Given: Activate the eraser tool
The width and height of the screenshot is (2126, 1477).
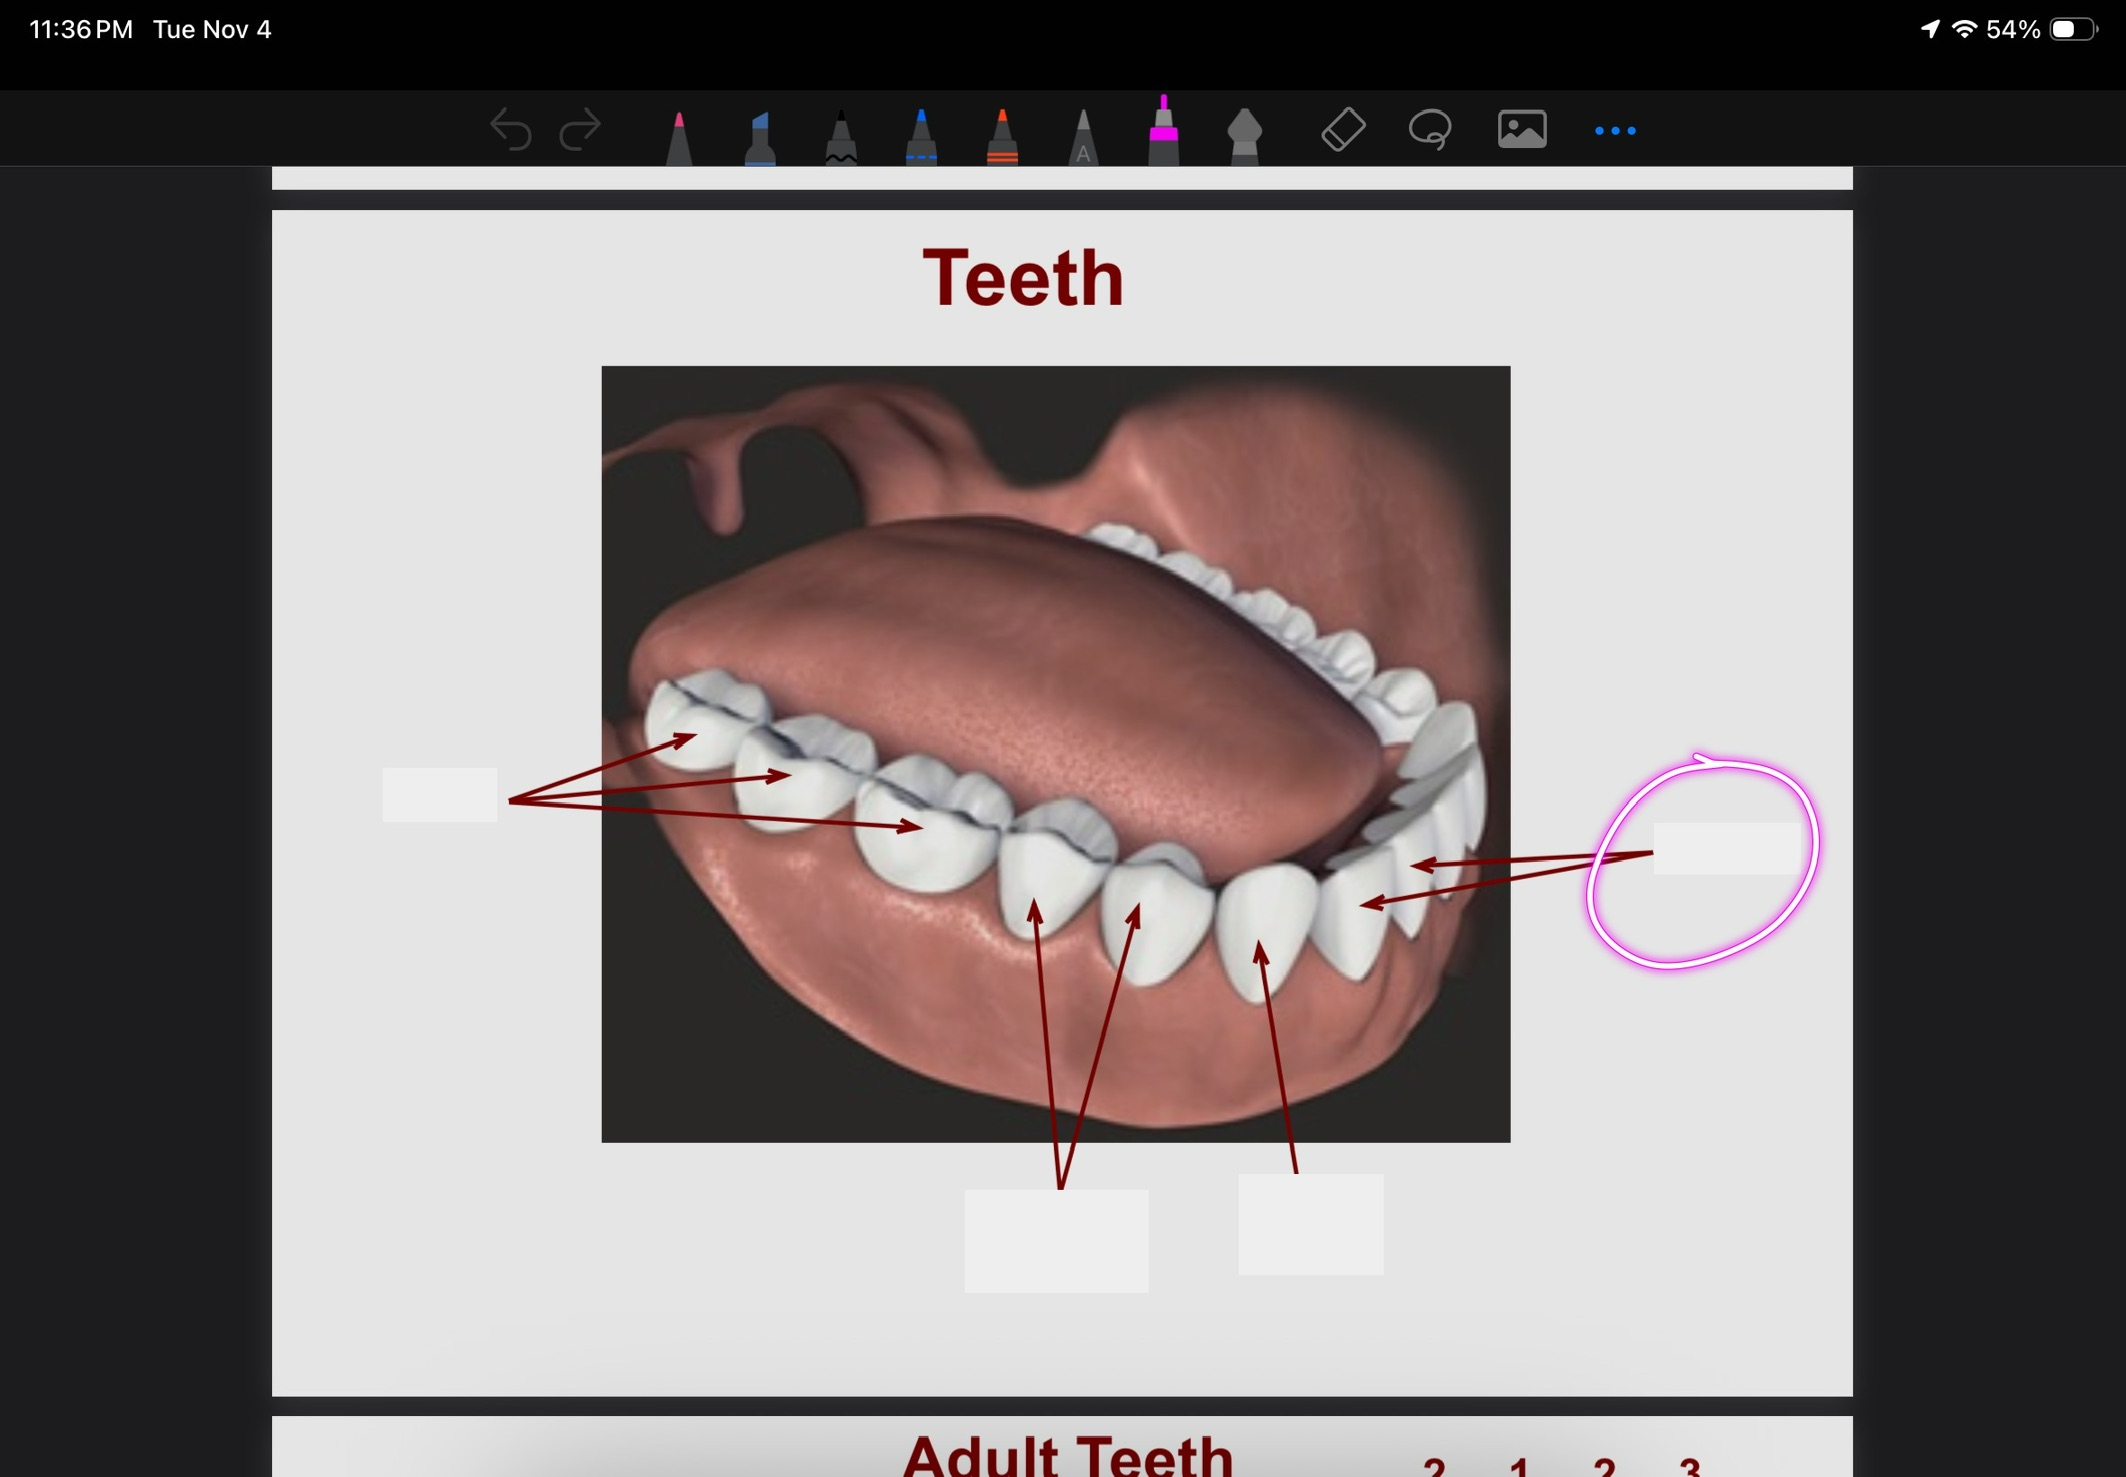Looking at the screenshot, I should click(1342, 129).
